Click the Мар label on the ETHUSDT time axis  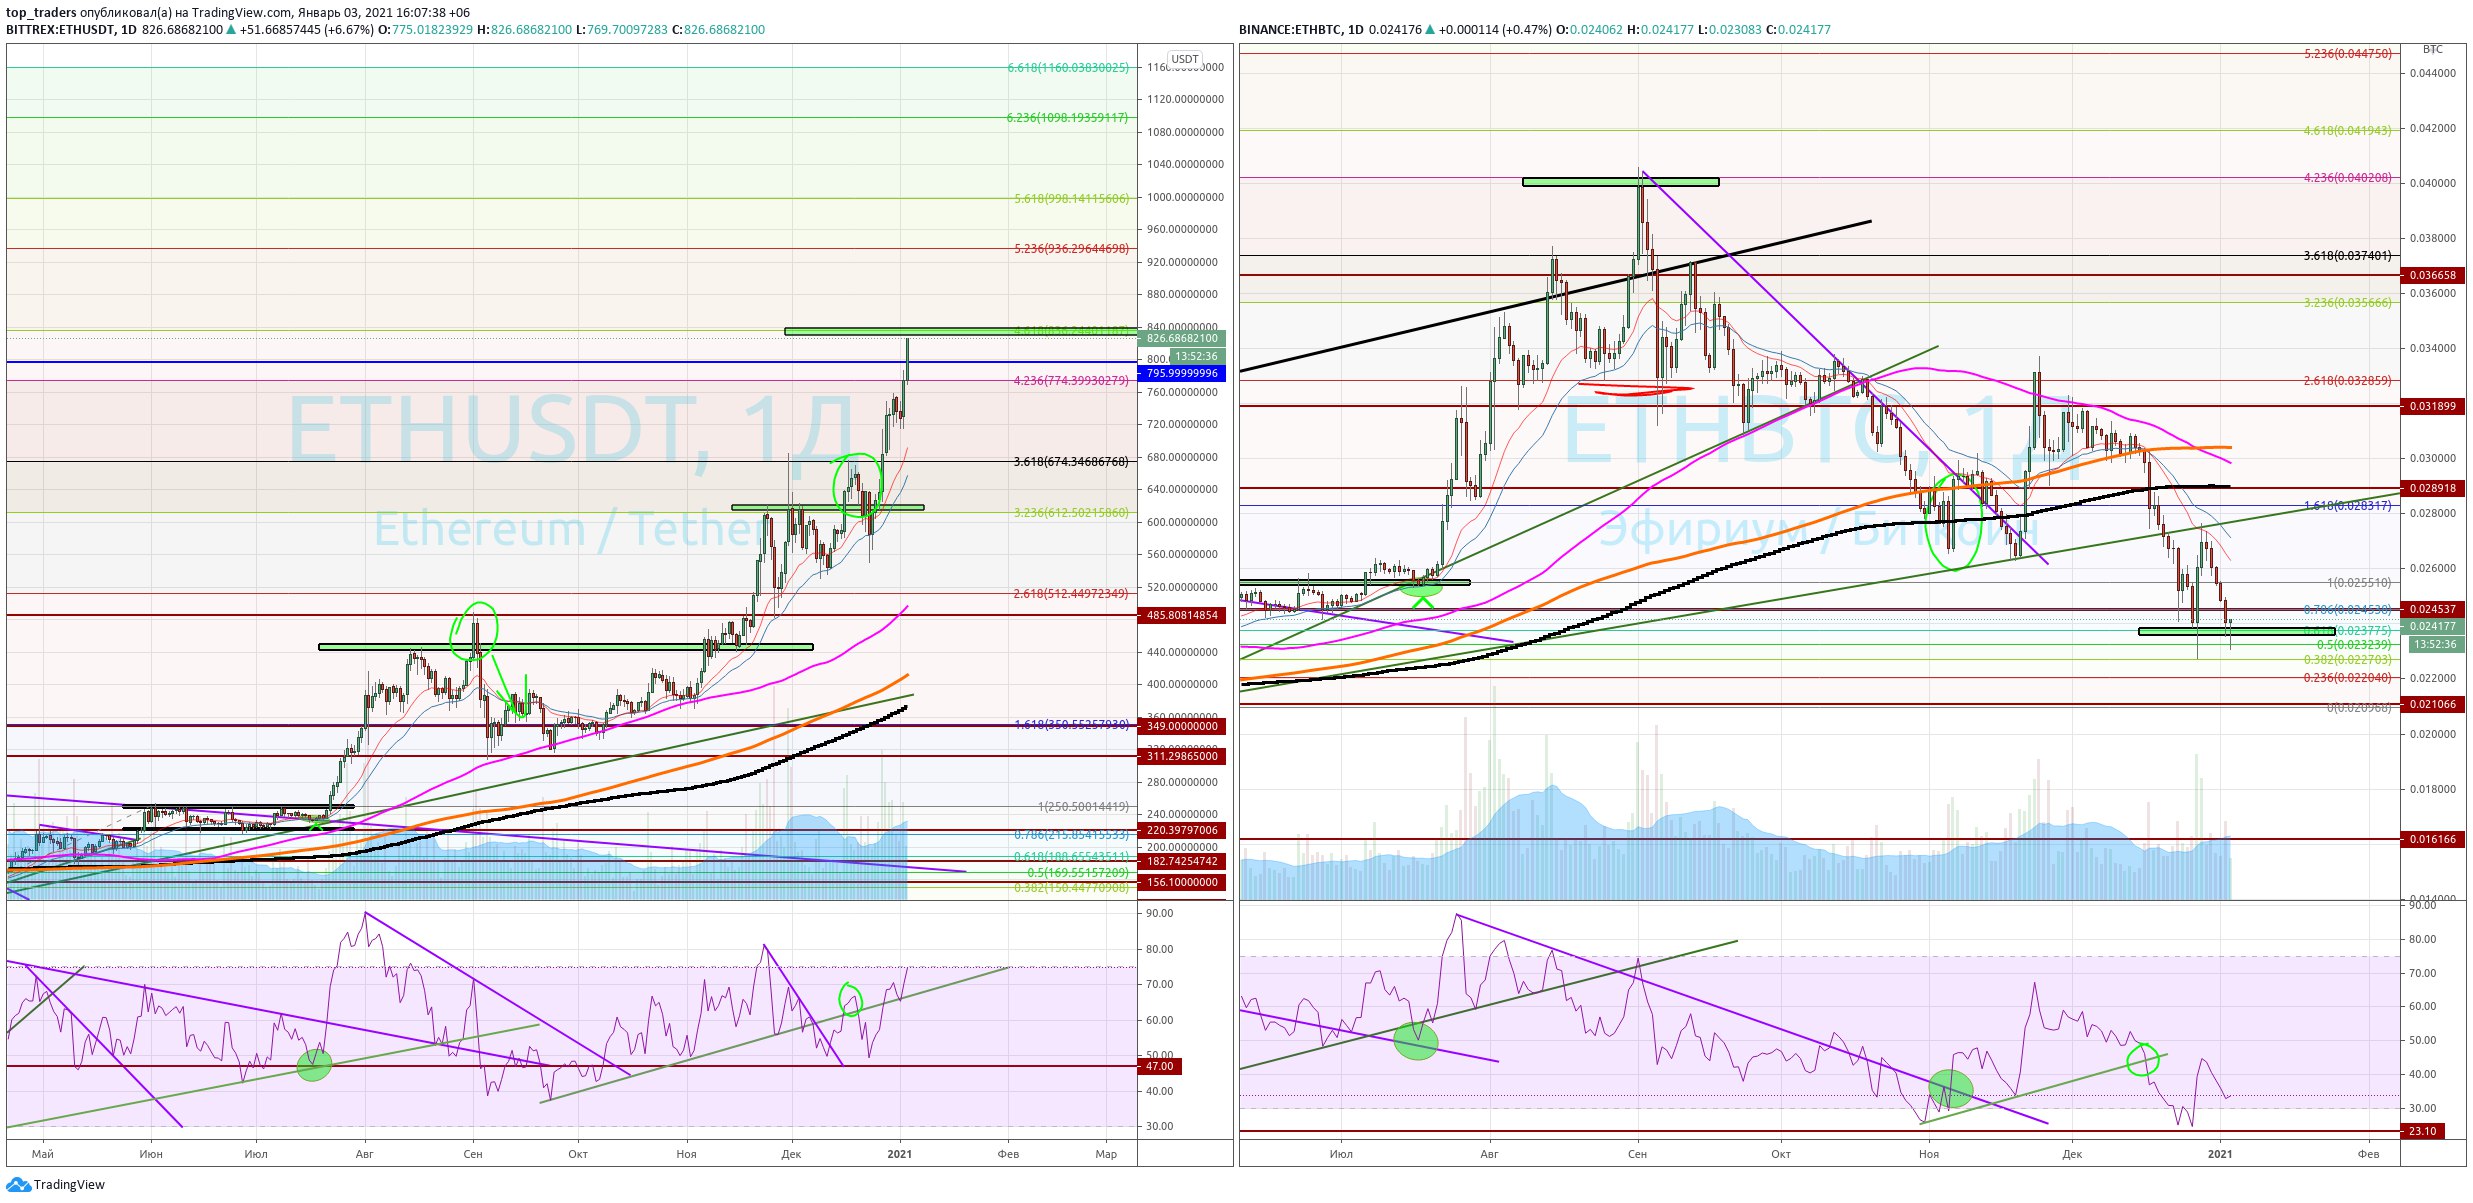click(x=1106, y=1154)
